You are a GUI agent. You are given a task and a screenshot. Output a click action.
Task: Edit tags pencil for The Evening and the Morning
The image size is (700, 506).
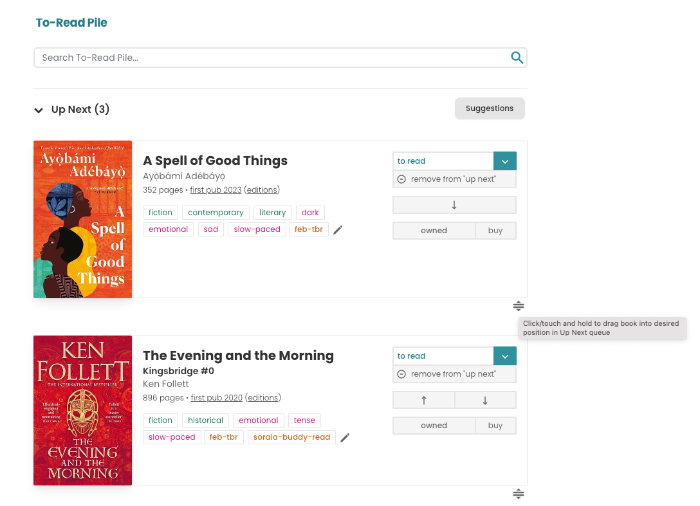tap(345, 438)
